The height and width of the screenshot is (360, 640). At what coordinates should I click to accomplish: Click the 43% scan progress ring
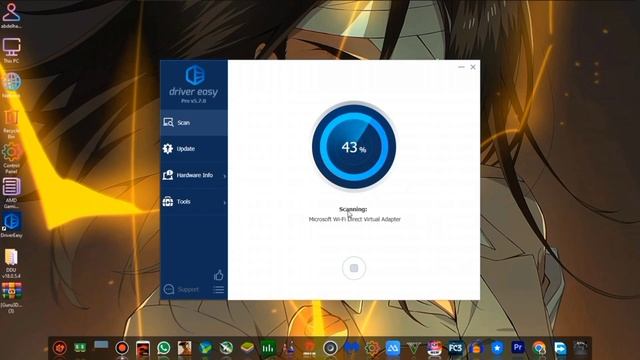point(354,147)
